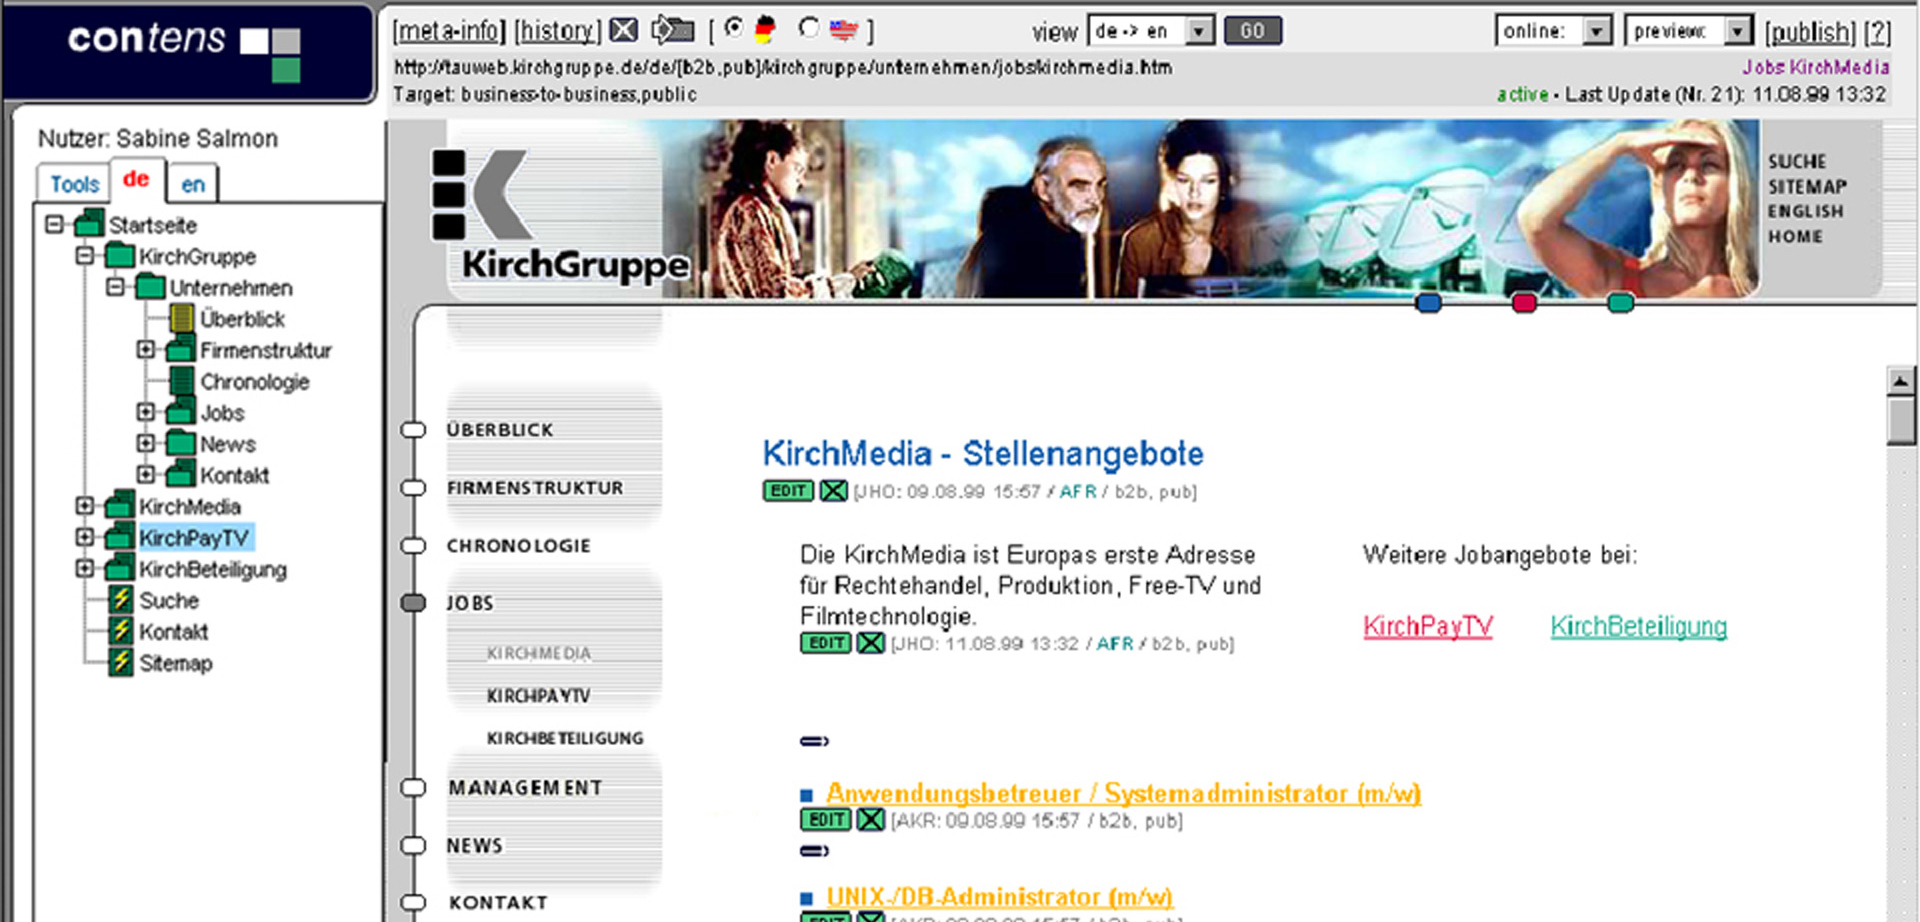
Task: Collapse the Unternehmen tree node
Action: coord(115,287)
